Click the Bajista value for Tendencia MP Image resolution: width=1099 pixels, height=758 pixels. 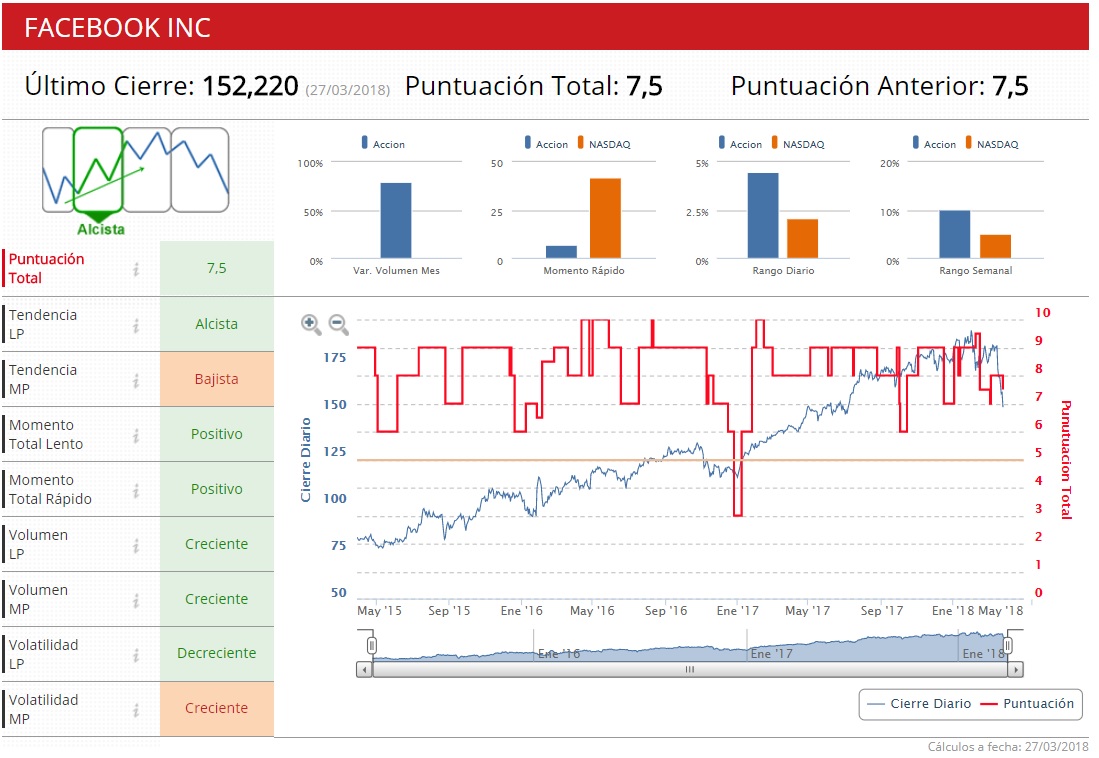tap(217, 379)
